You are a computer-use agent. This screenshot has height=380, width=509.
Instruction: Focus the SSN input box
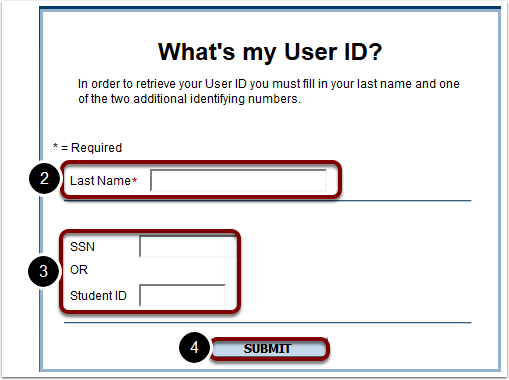point(188,246)
